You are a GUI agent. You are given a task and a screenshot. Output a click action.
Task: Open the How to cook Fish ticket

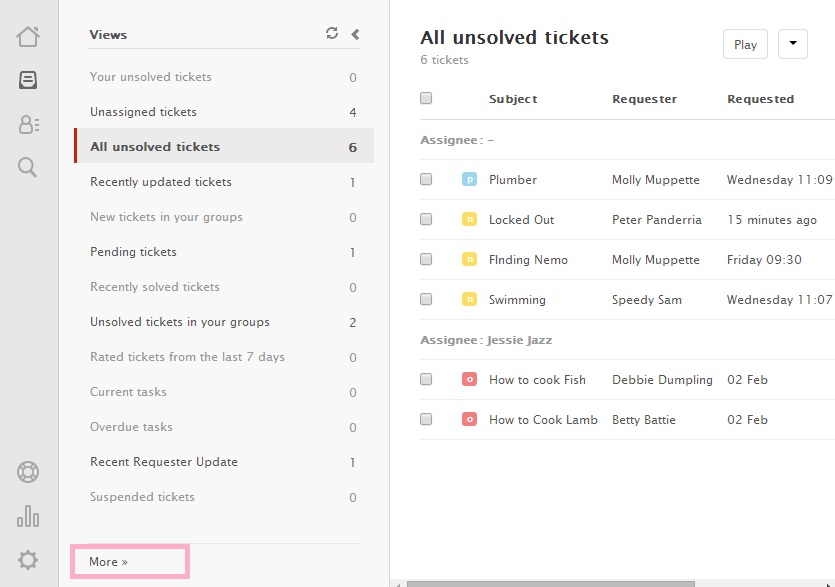tap(537, 380)
